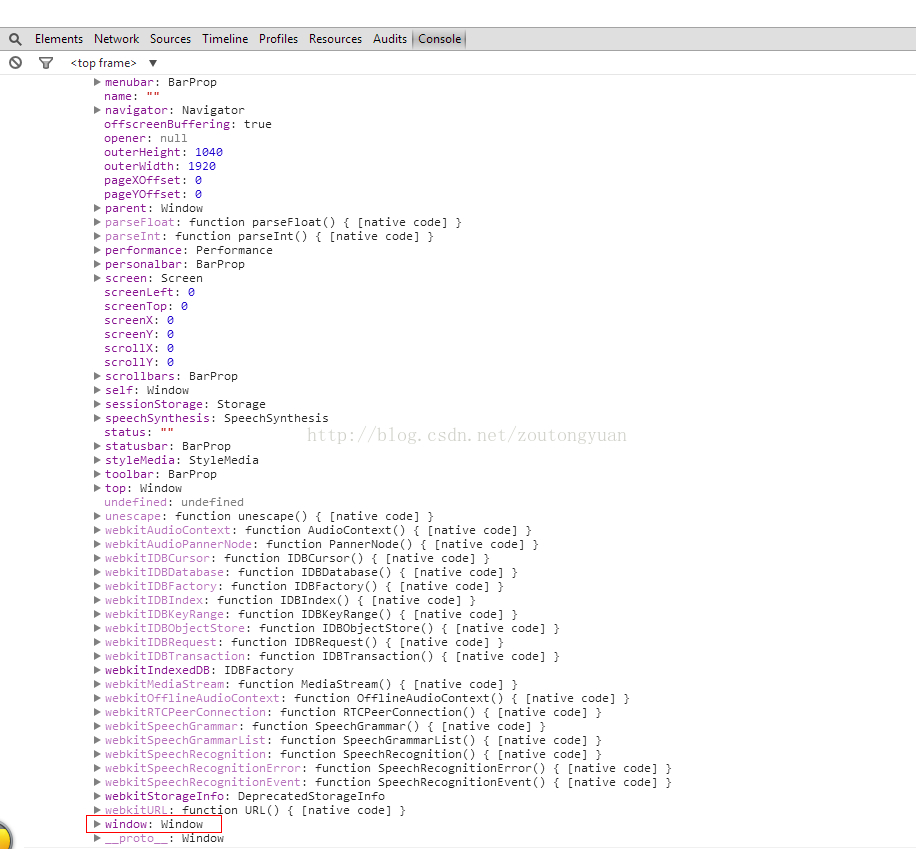Image resolution: width=916 pixels, height=849 pixels.
Task: Expand the performance Performance object
Action: 97,250
